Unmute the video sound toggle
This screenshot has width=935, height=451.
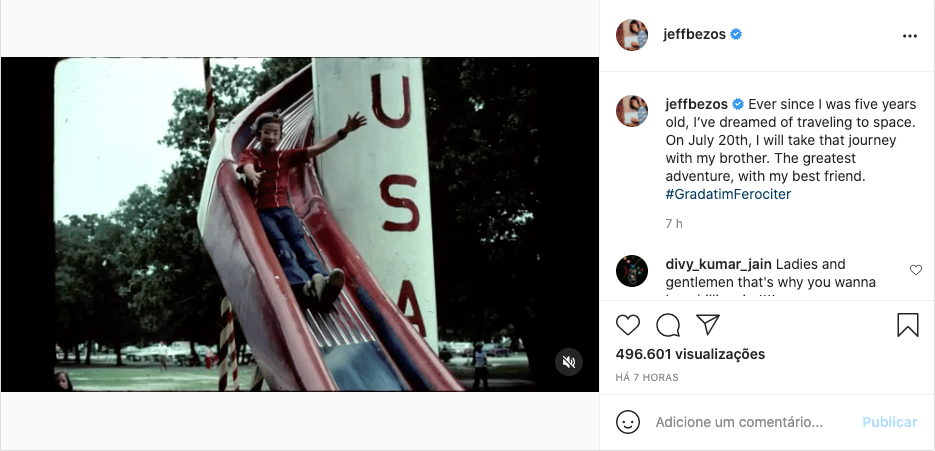569,362
